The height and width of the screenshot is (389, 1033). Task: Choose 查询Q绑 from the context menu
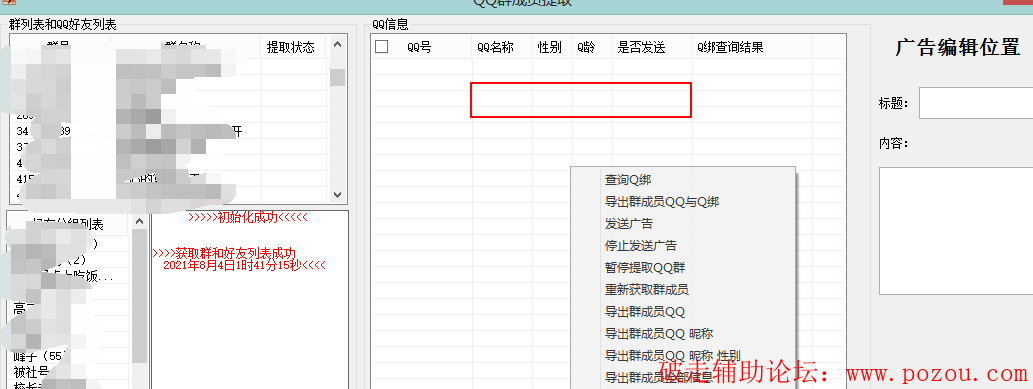[628, 179]
